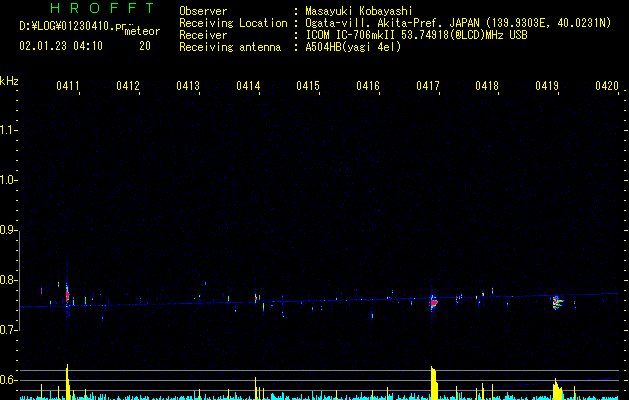
Task: Click the 1.0 kHz frequency label
Action: click(8, 180)
